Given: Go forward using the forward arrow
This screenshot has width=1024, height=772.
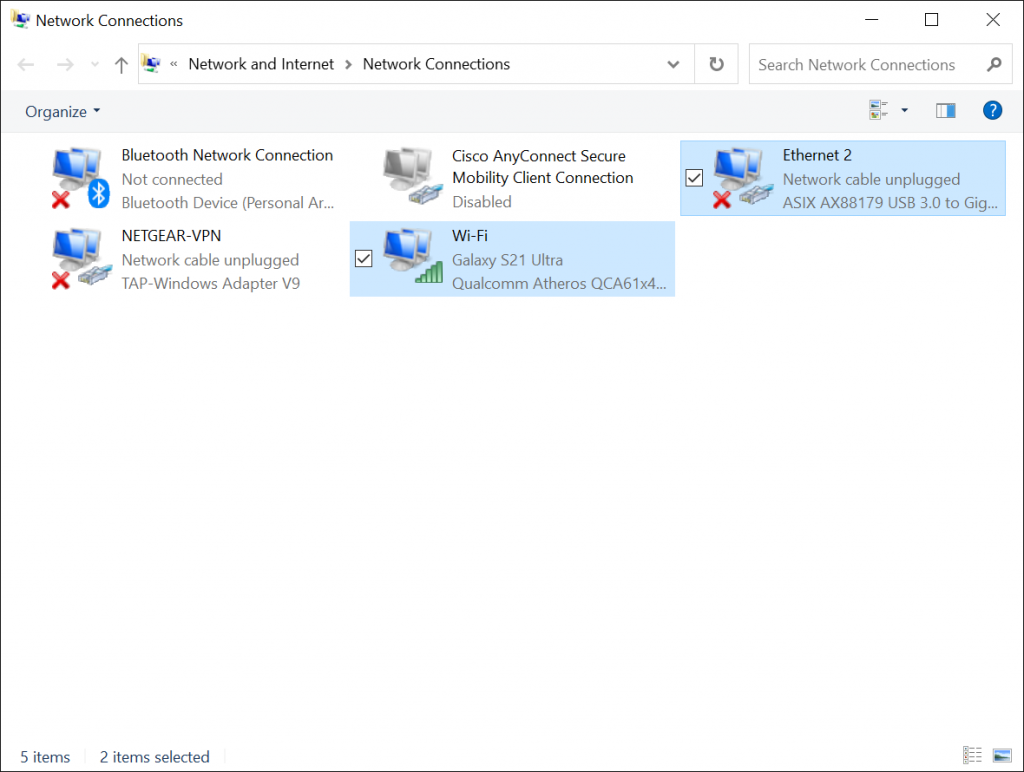Looking at the screenshot, I should coord(65,64).
